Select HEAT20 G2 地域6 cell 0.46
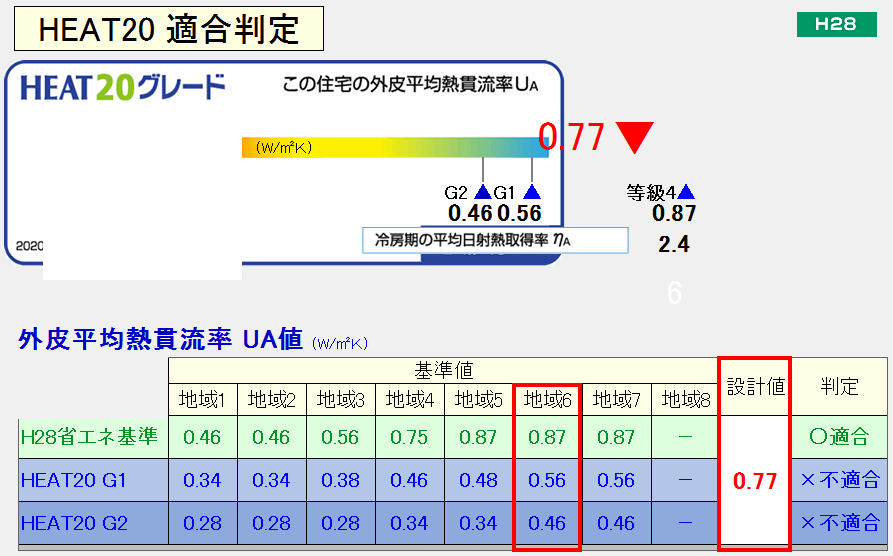 (x=547, y=523)
